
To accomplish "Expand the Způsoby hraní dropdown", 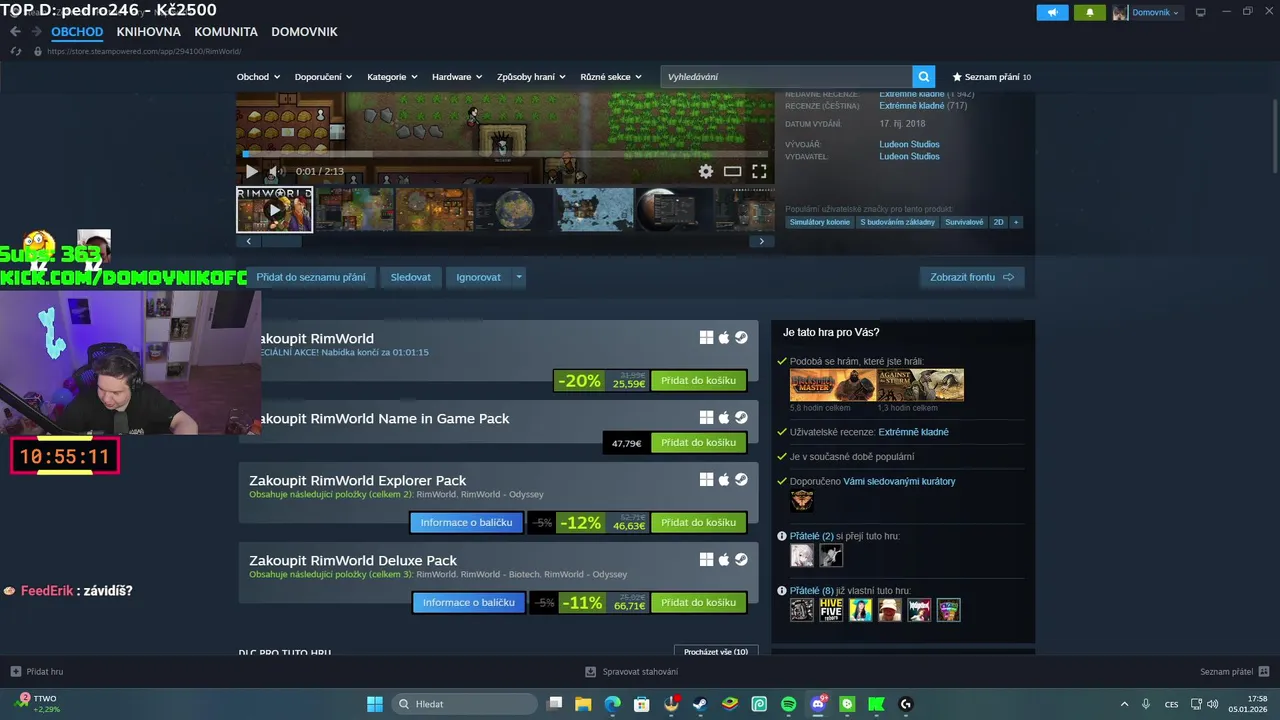I will pos(531,77).
